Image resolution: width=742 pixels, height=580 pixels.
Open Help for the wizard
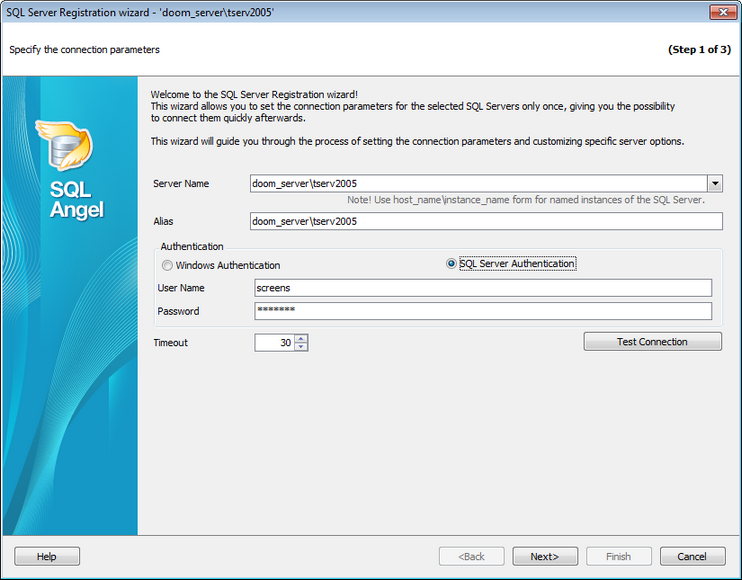click(x=47, y=556)
